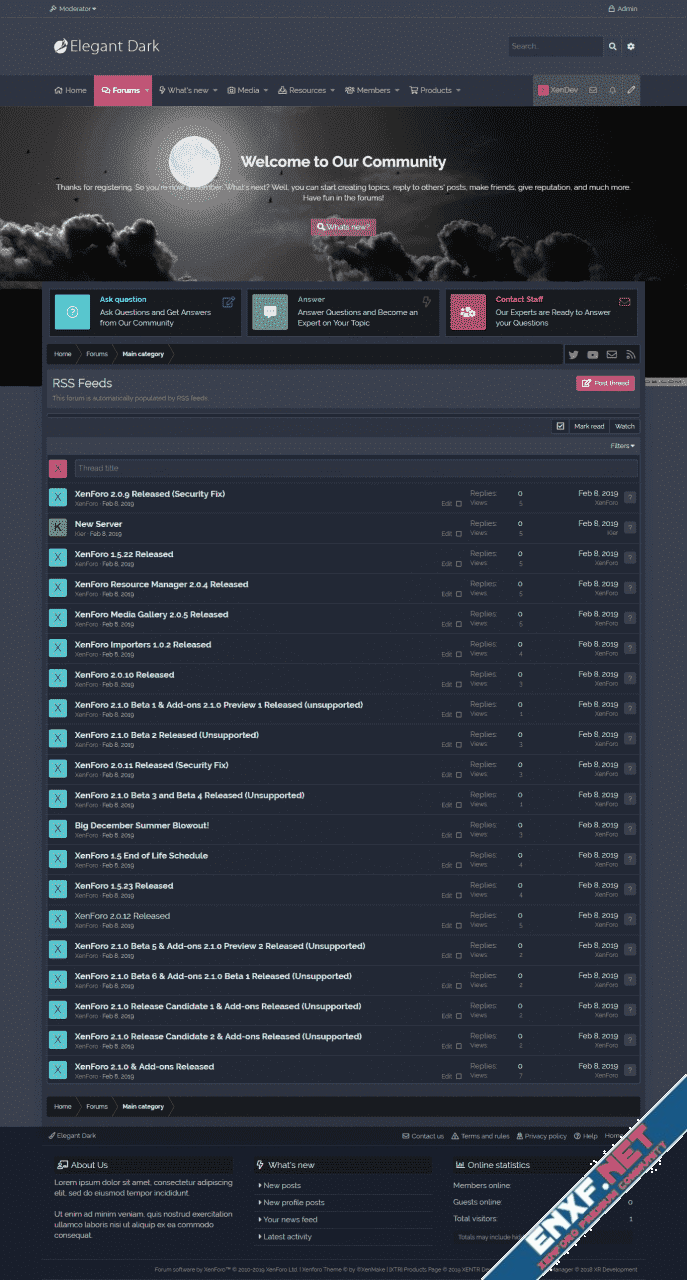
Task: Toggle the select-all threads checkbox
Action: coord(560,426)
